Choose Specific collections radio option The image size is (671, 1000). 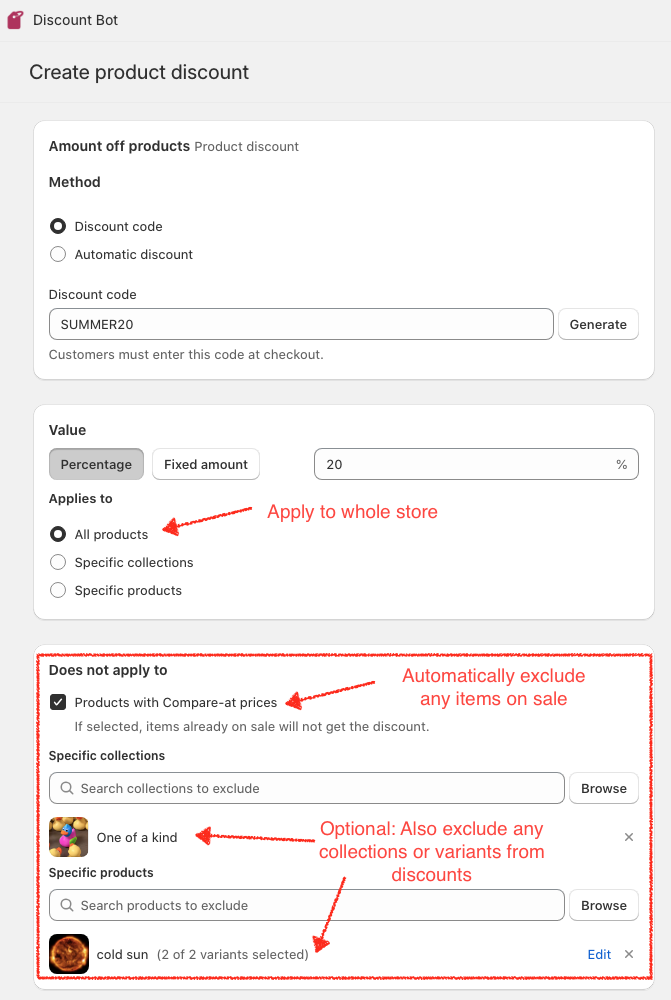point(58,562)
